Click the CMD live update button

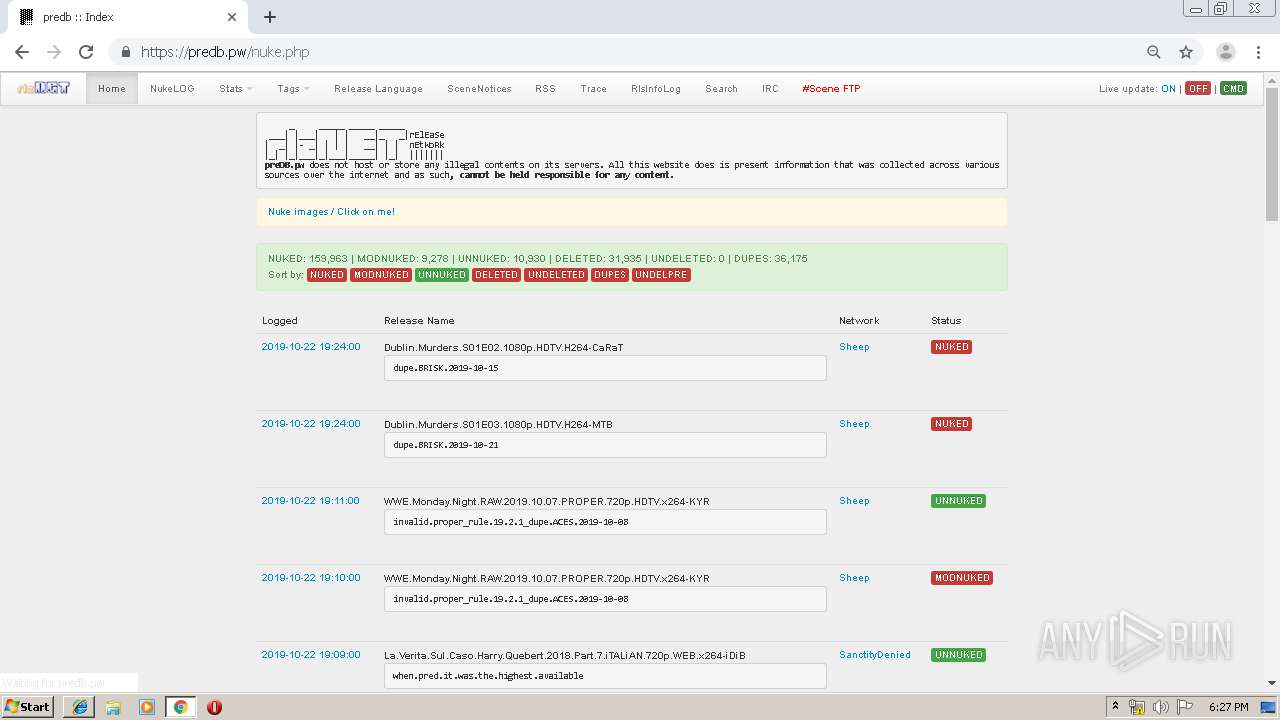[1233, 89]
